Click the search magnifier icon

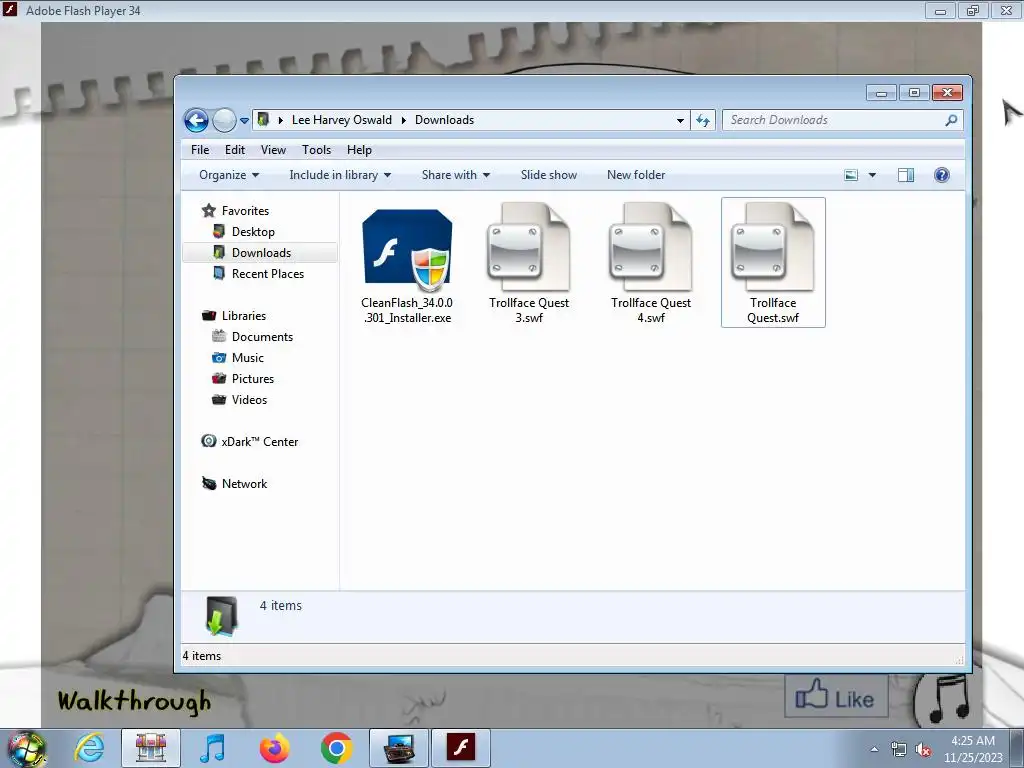pos(952,120)
